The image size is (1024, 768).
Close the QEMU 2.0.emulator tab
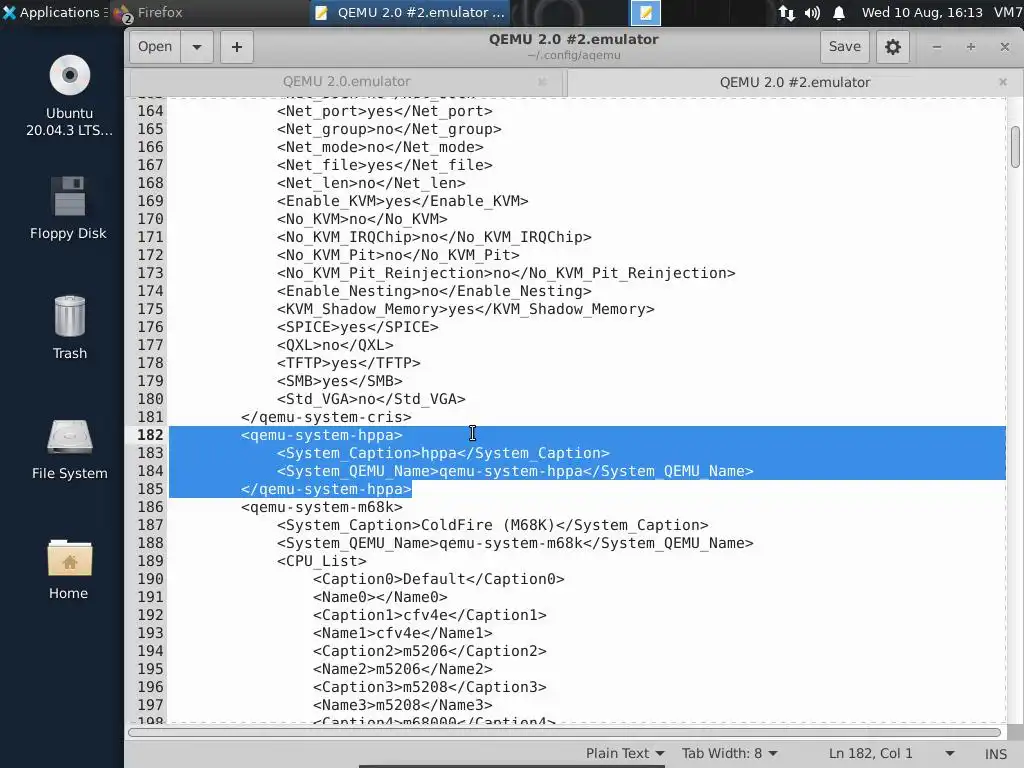542,82
